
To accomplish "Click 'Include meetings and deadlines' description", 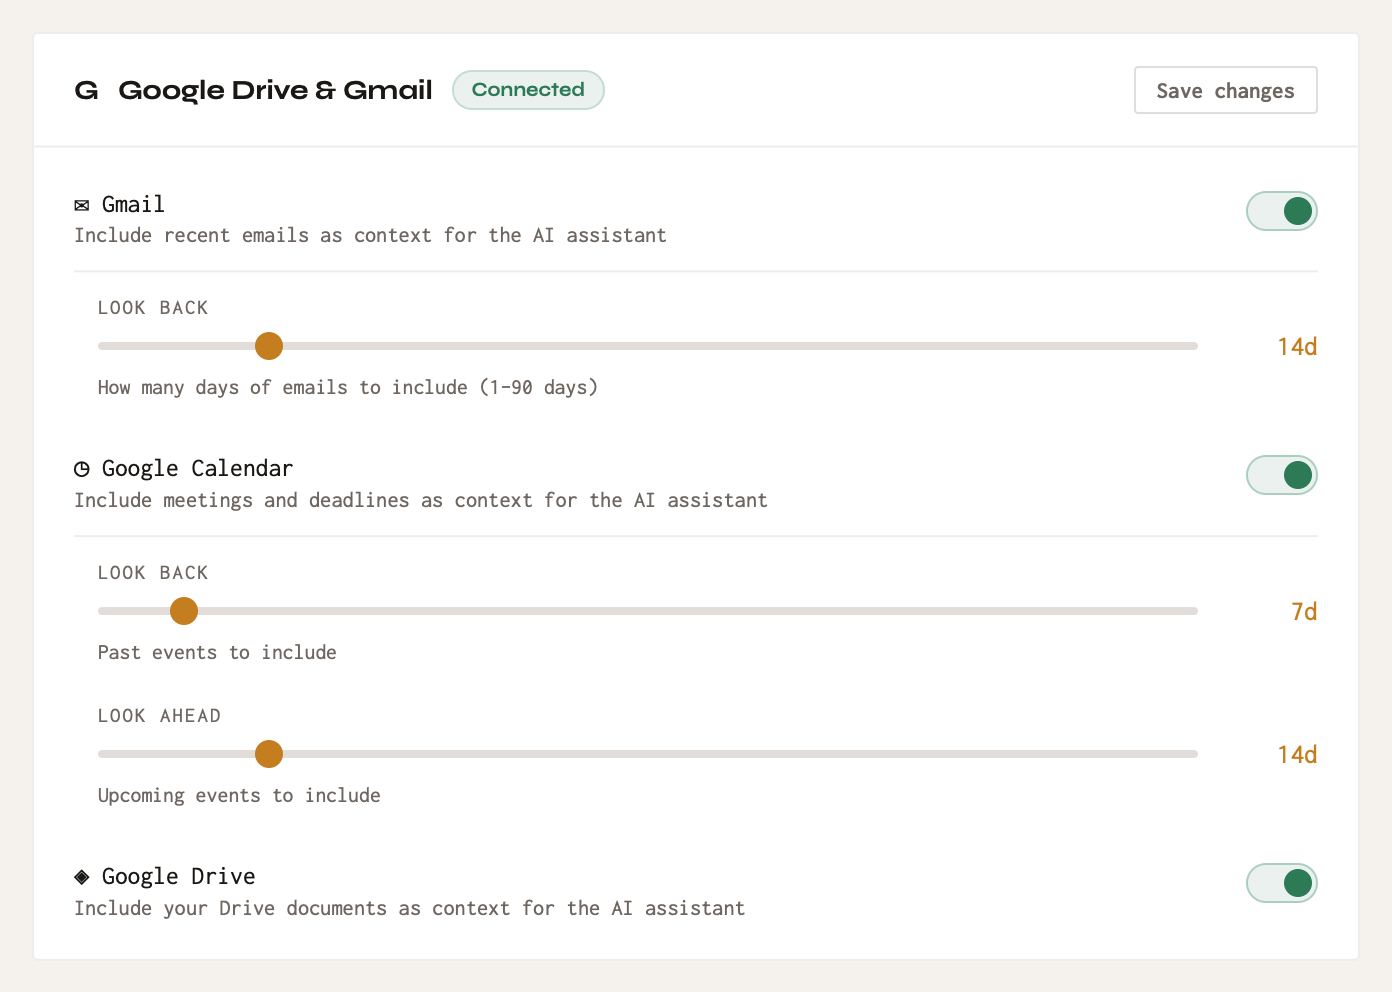I will point(421,500).
